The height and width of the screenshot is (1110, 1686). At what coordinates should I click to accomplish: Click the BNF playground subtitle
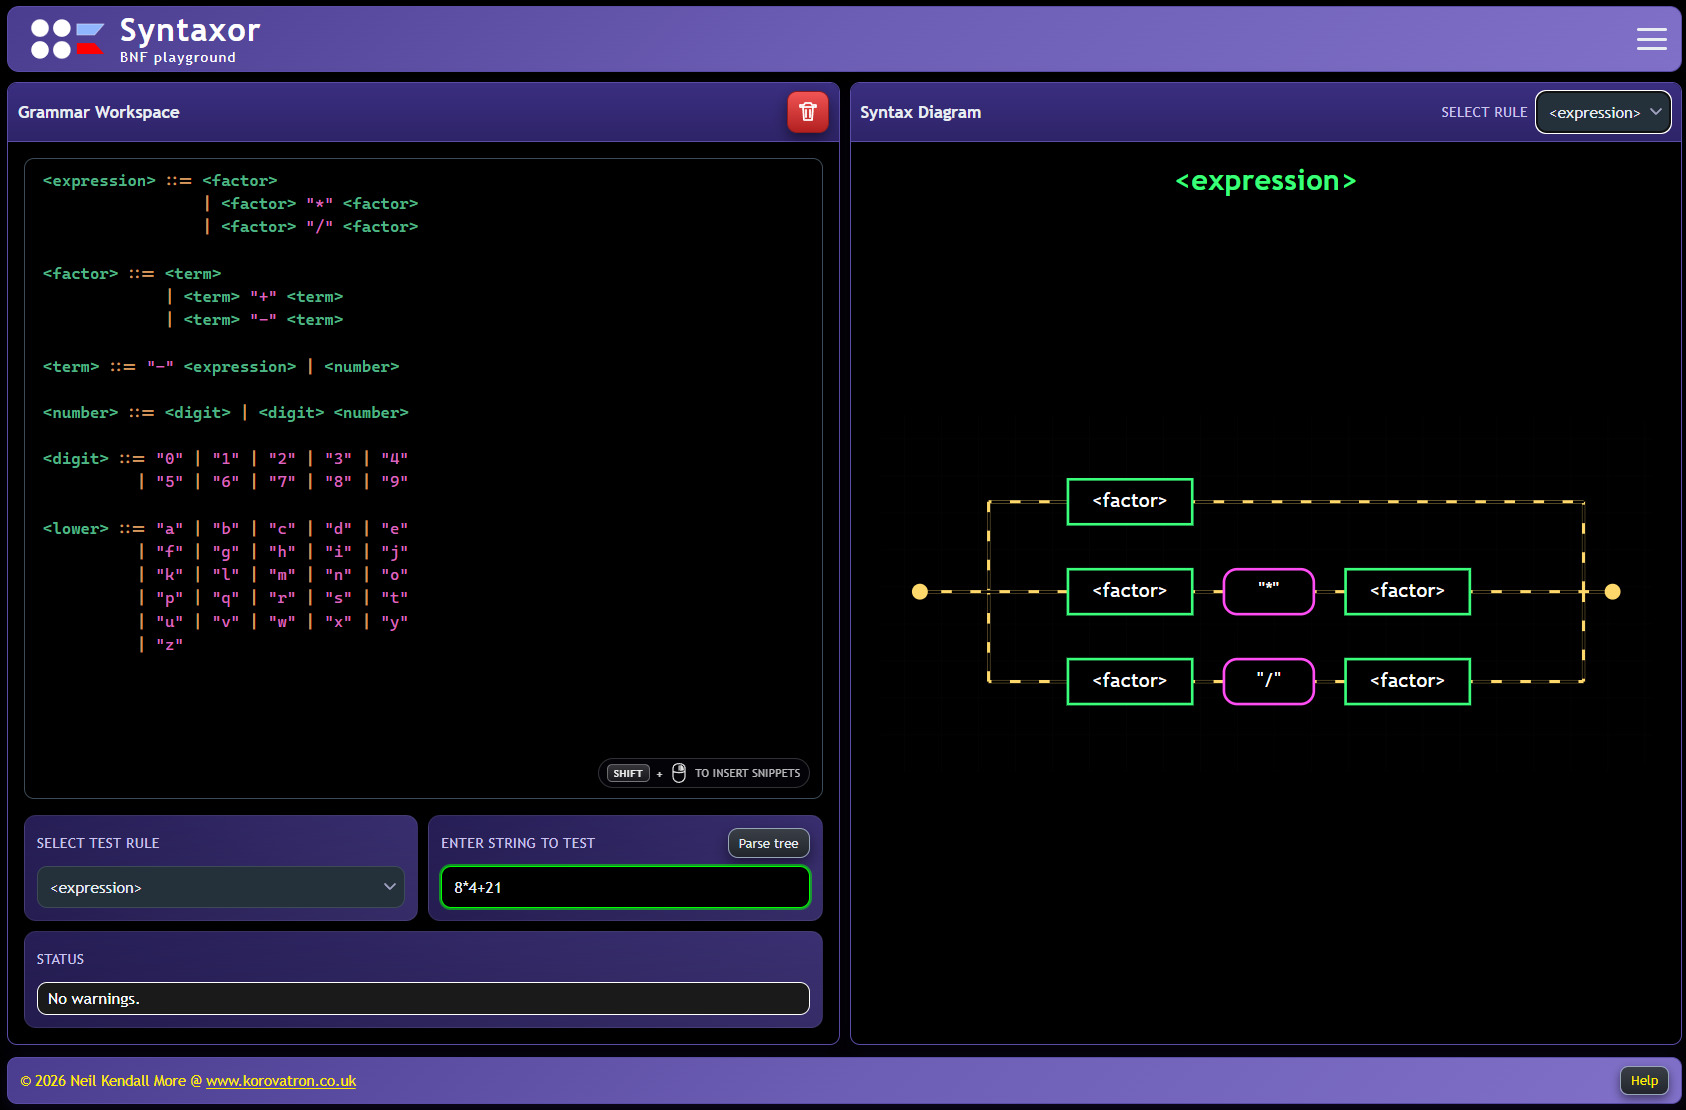(178, 57)
